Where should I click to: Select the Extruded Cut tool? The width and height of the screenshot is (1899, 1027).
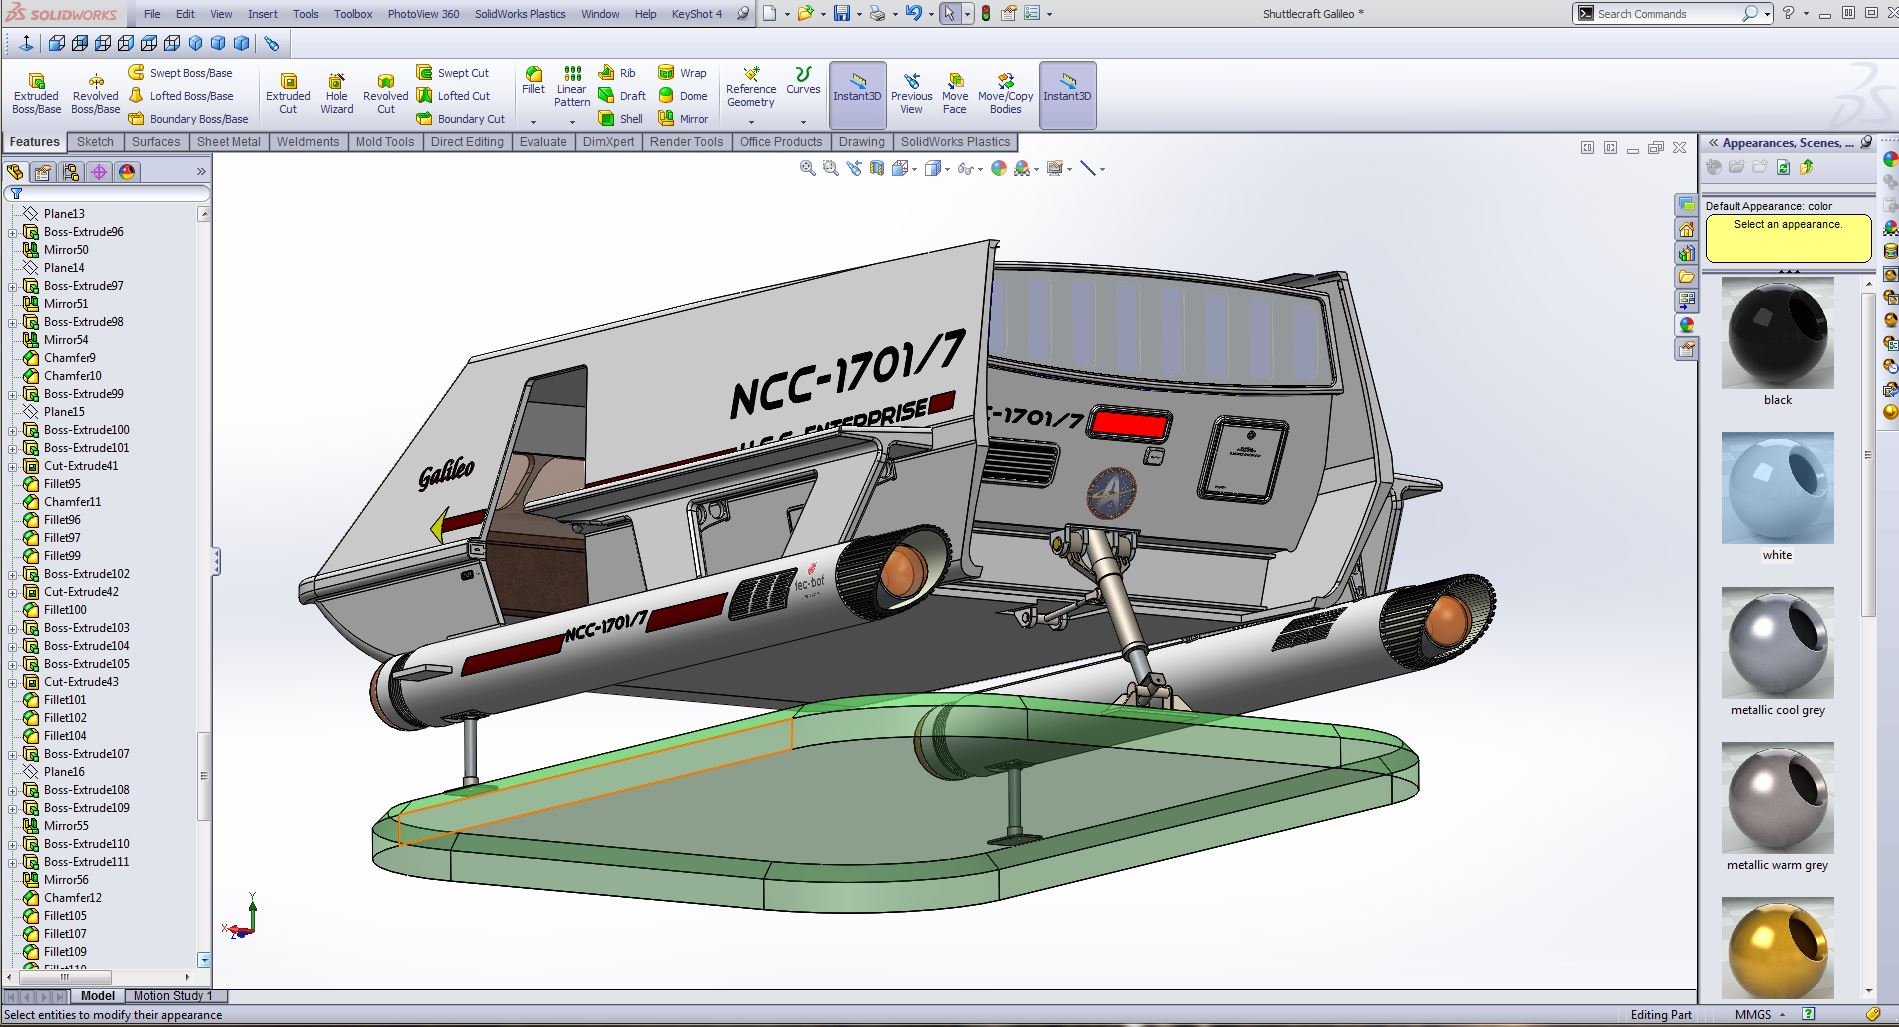(x=288, y=94)
